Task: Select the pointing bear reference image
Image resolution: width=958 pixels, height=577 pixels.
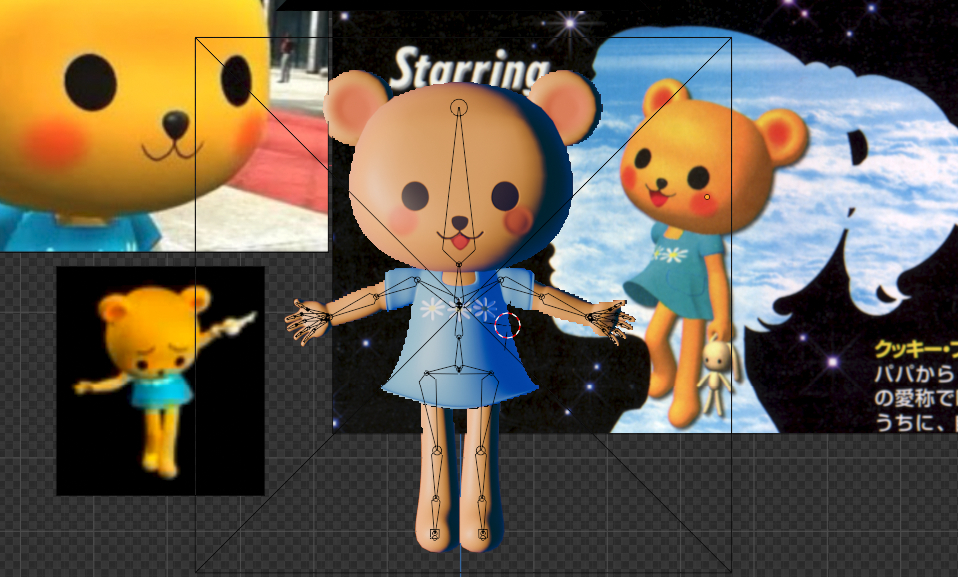Action: point(160,380)
